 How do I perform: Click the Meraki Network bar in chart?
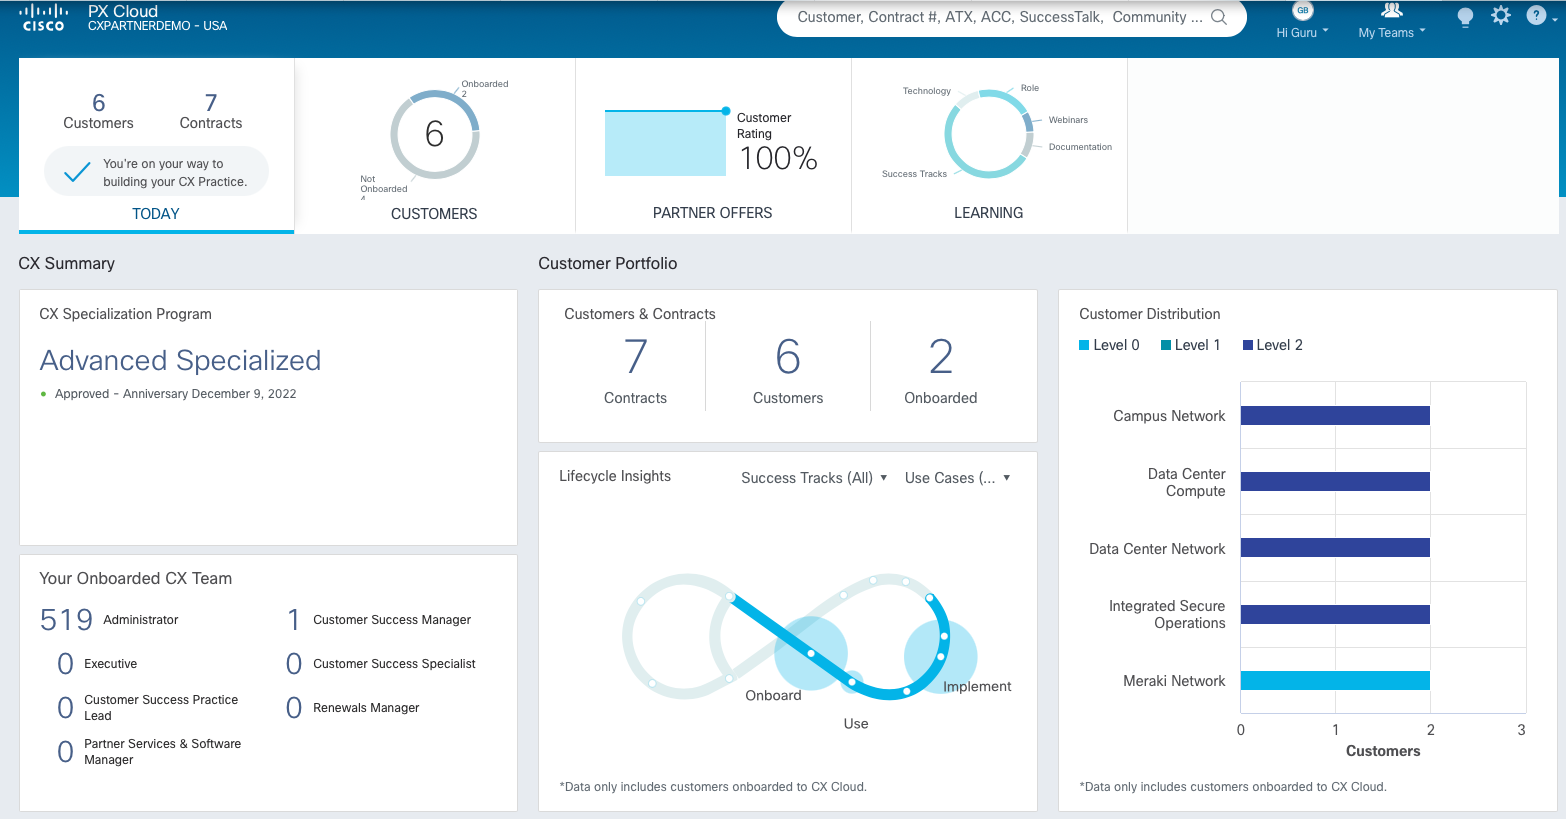tap(1335, 681)
